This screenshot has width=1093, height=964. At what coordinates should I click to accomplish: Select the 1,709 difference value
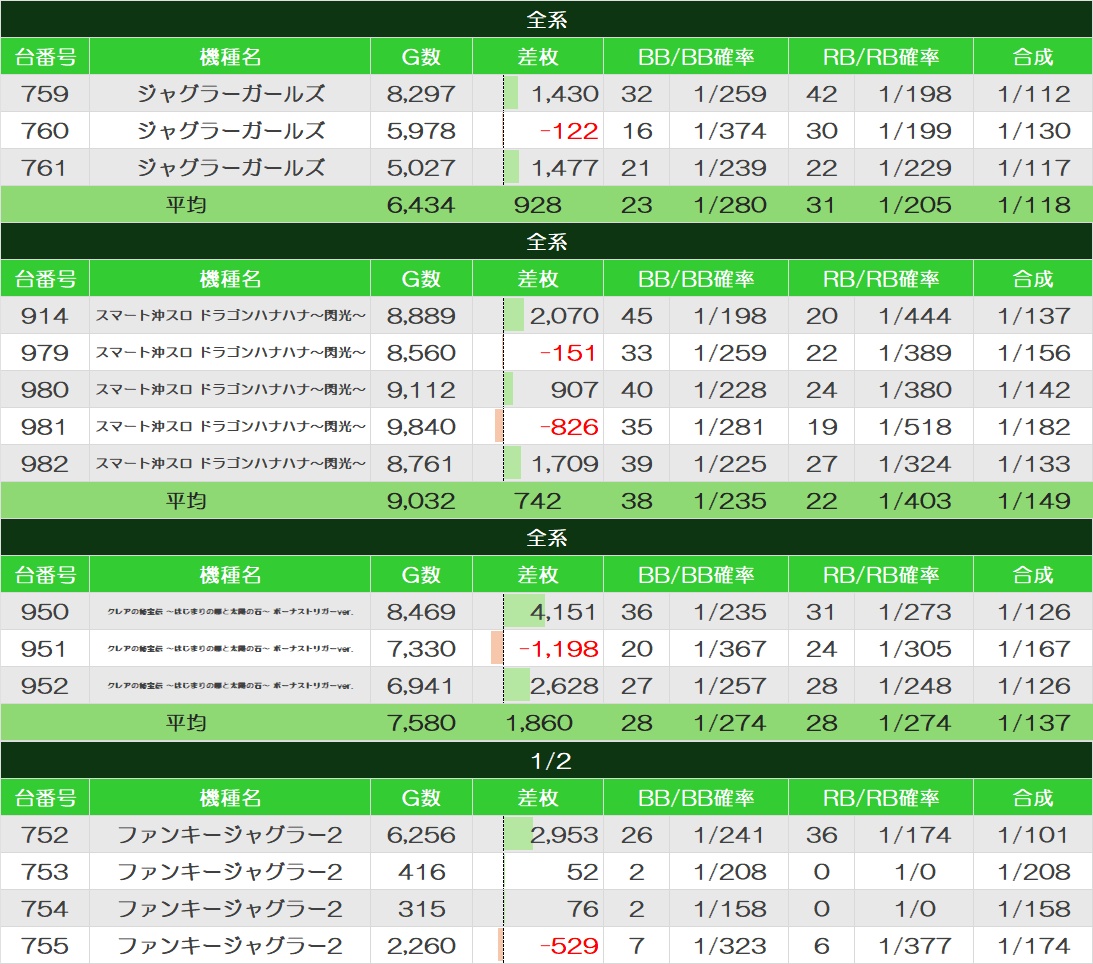click(x=565, y=464)
